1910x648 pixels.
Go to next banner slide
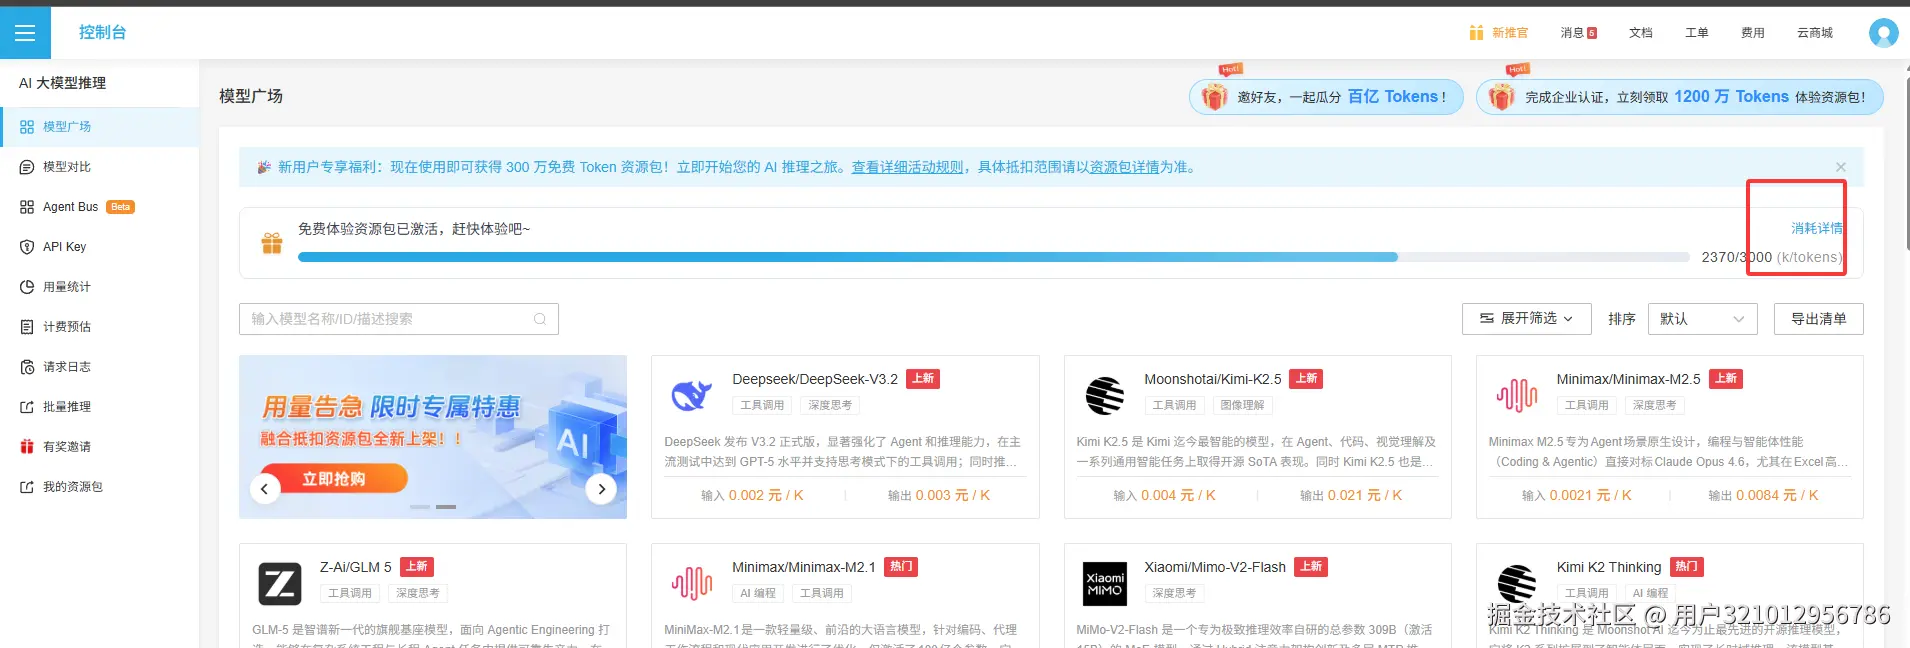(601, 489)
